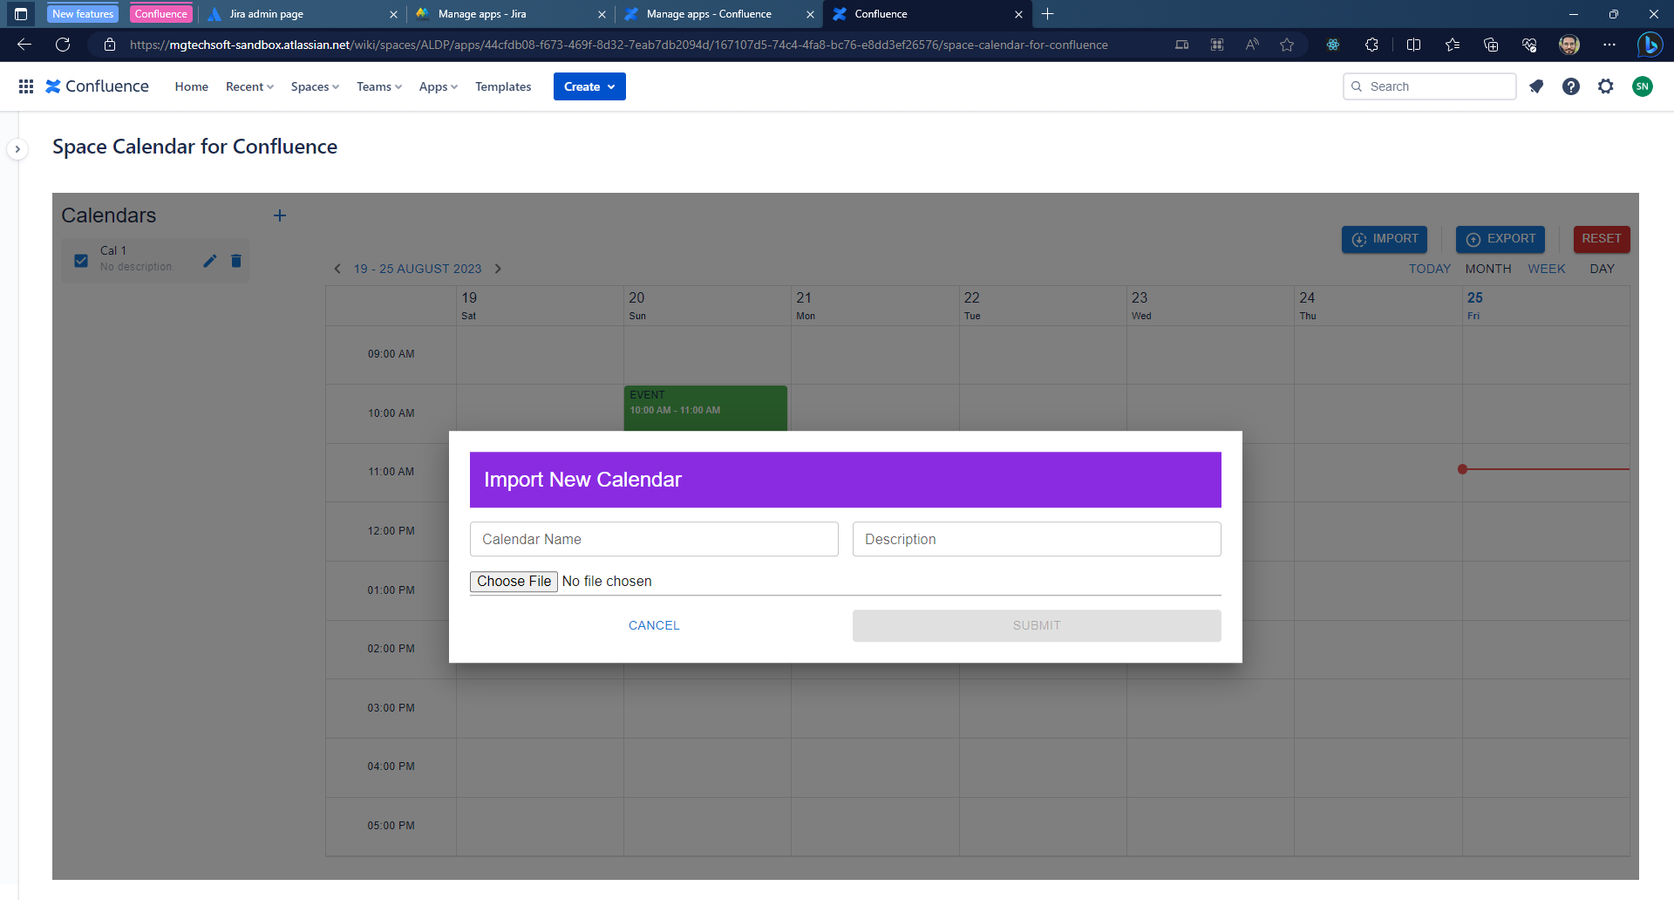Go to previous week arrow
Image resolution: width=1674 pixels, height=900 pixels.
coord(337,269)
